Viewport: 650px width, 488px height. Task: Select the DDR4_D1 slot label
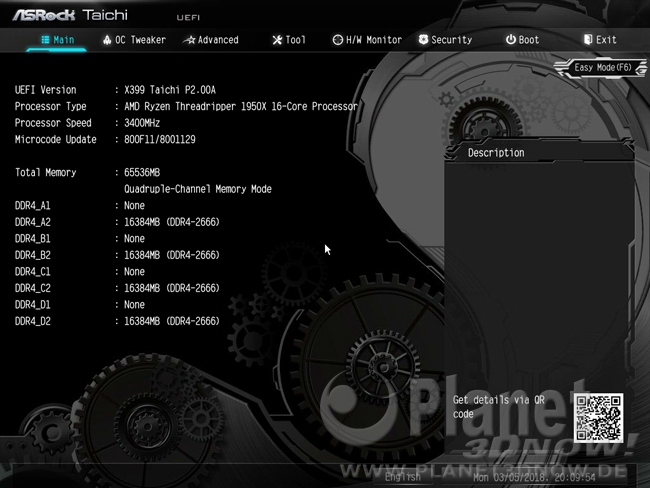coord(32,305)
